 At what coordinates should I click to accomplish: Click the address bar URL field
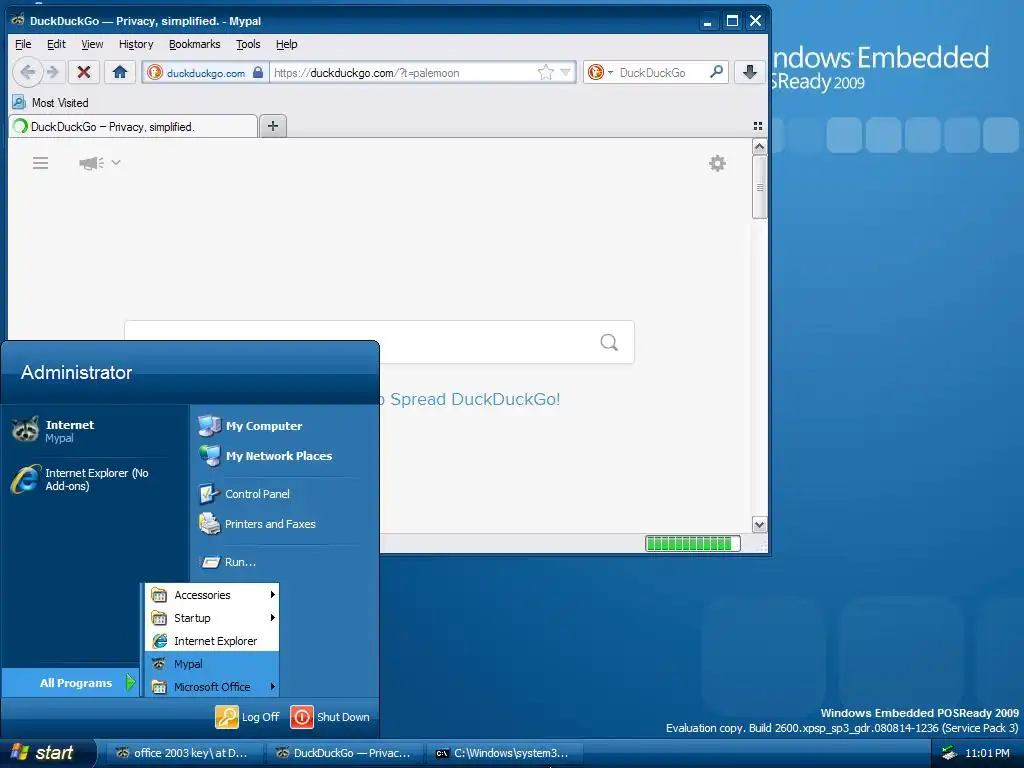pos(403,72)
